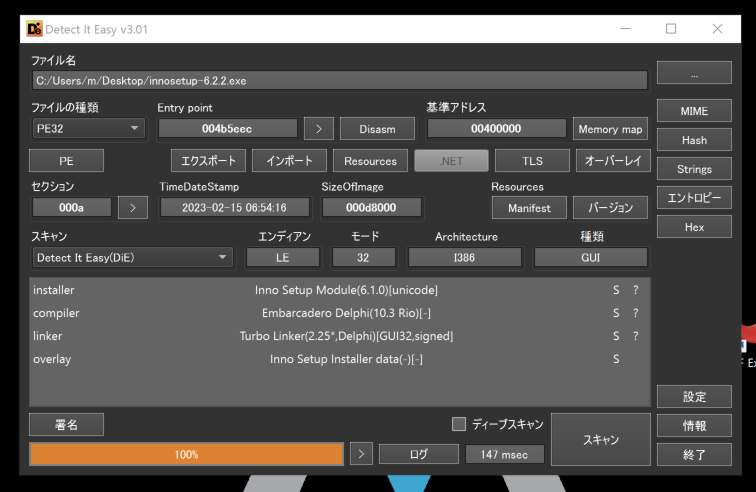The width and height of the screenshot is (756, 492).
Task: Select Inno Setup Module(6.1.0)[unicode] installer row
Action: pyautogui.click(x=339, y=290)
